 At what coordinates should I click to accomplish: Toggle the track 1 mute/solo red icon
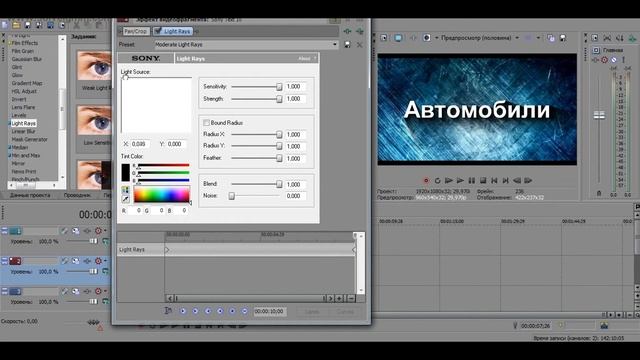[98, 231]
